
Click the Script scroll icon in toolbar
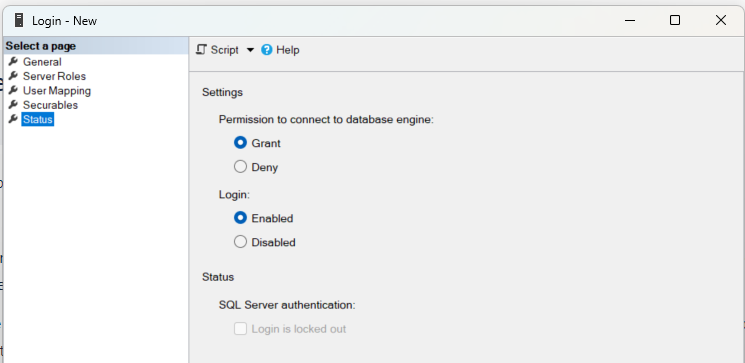(x=201, y=49)
